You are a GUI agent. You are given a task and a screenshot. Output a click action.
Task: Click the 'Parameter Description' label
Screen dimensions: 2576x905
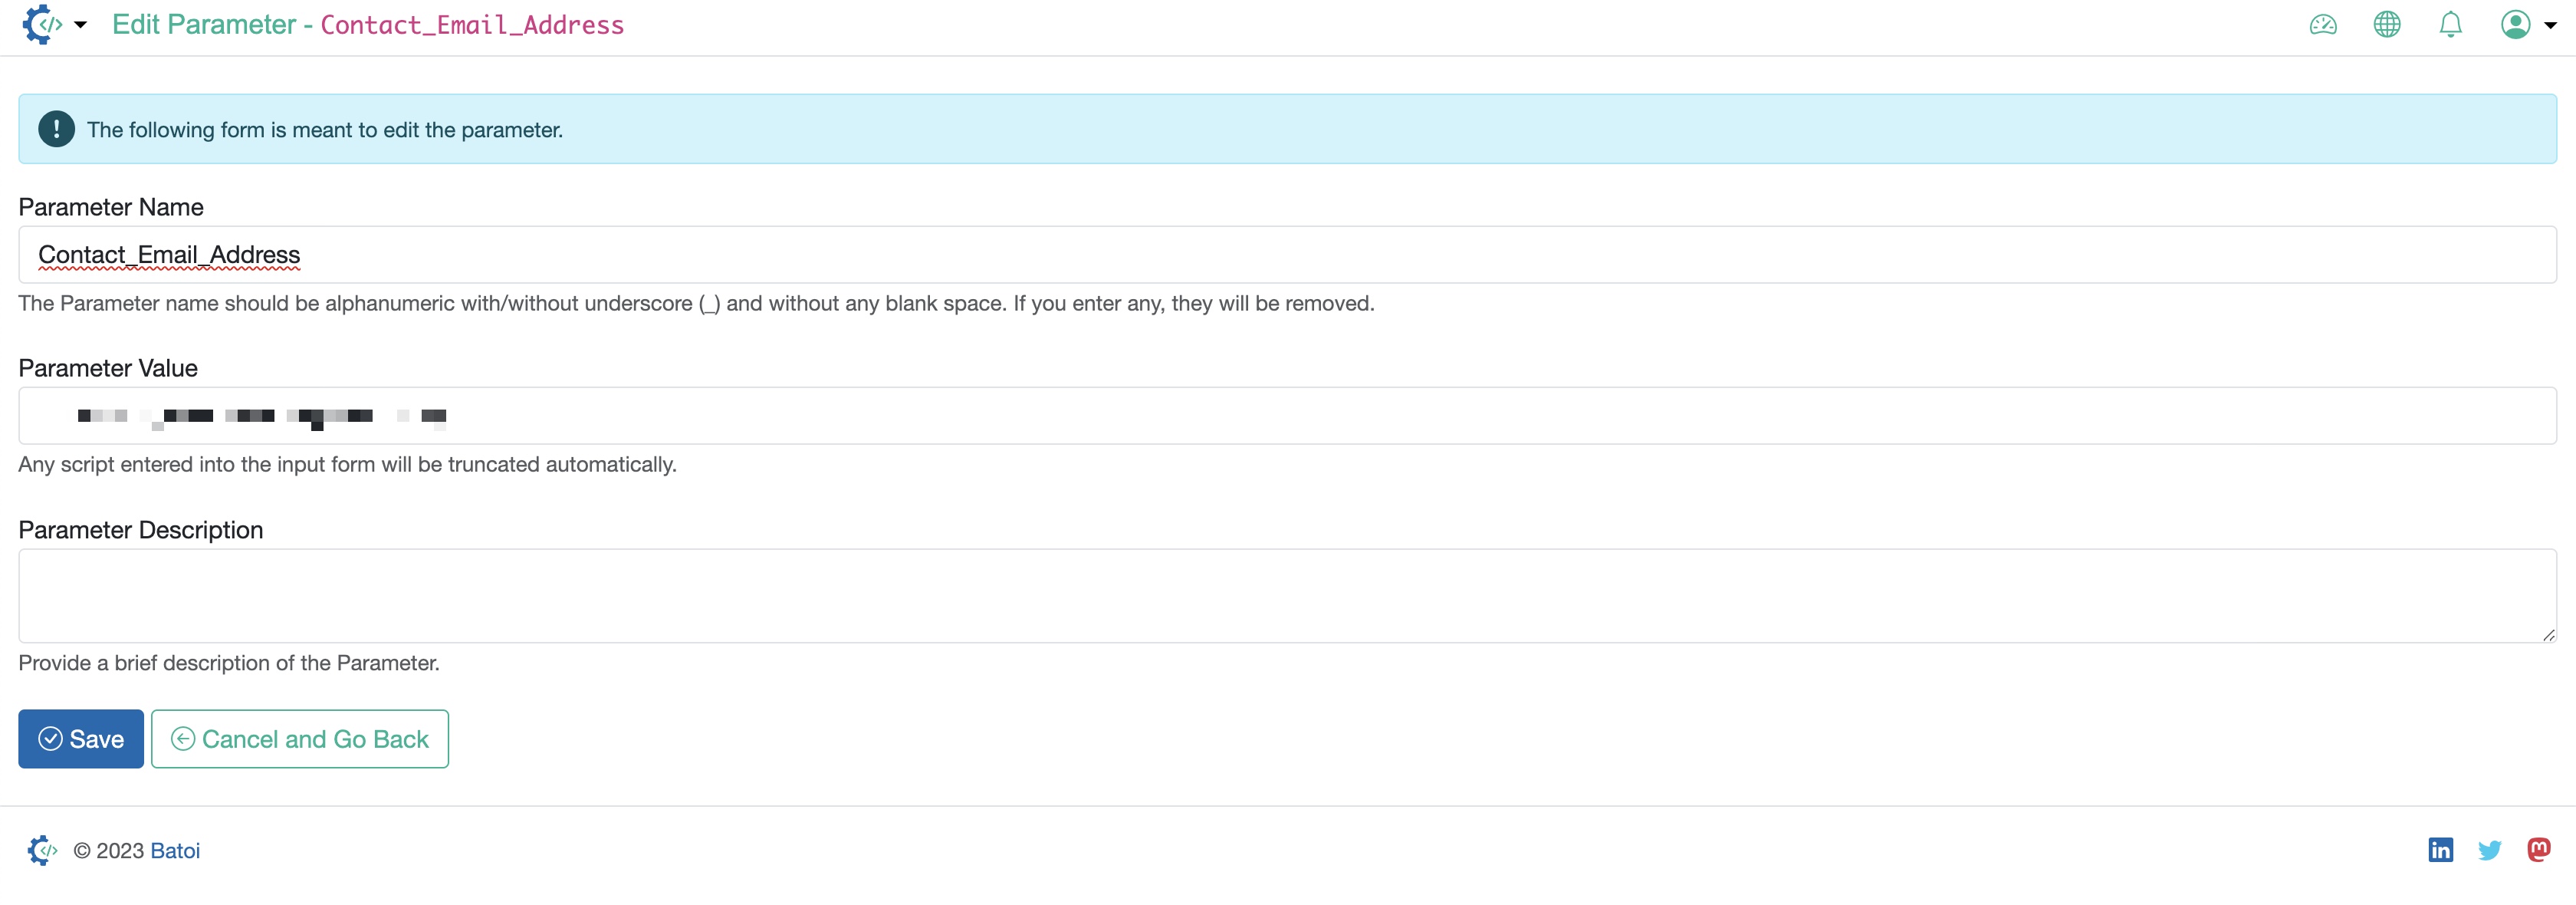pyautogui.click(x=141, y=530)
